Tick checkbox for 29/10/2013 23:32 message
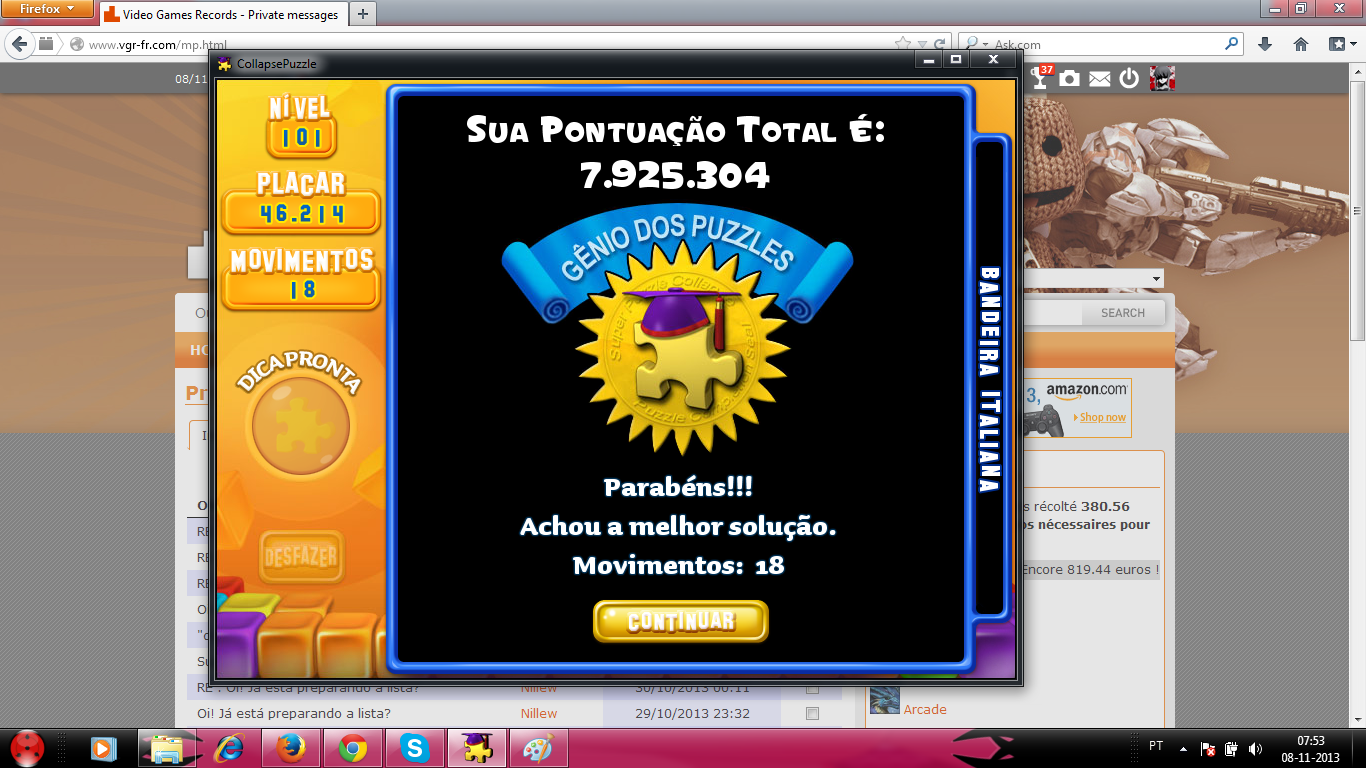 click(x=812, y=714)
